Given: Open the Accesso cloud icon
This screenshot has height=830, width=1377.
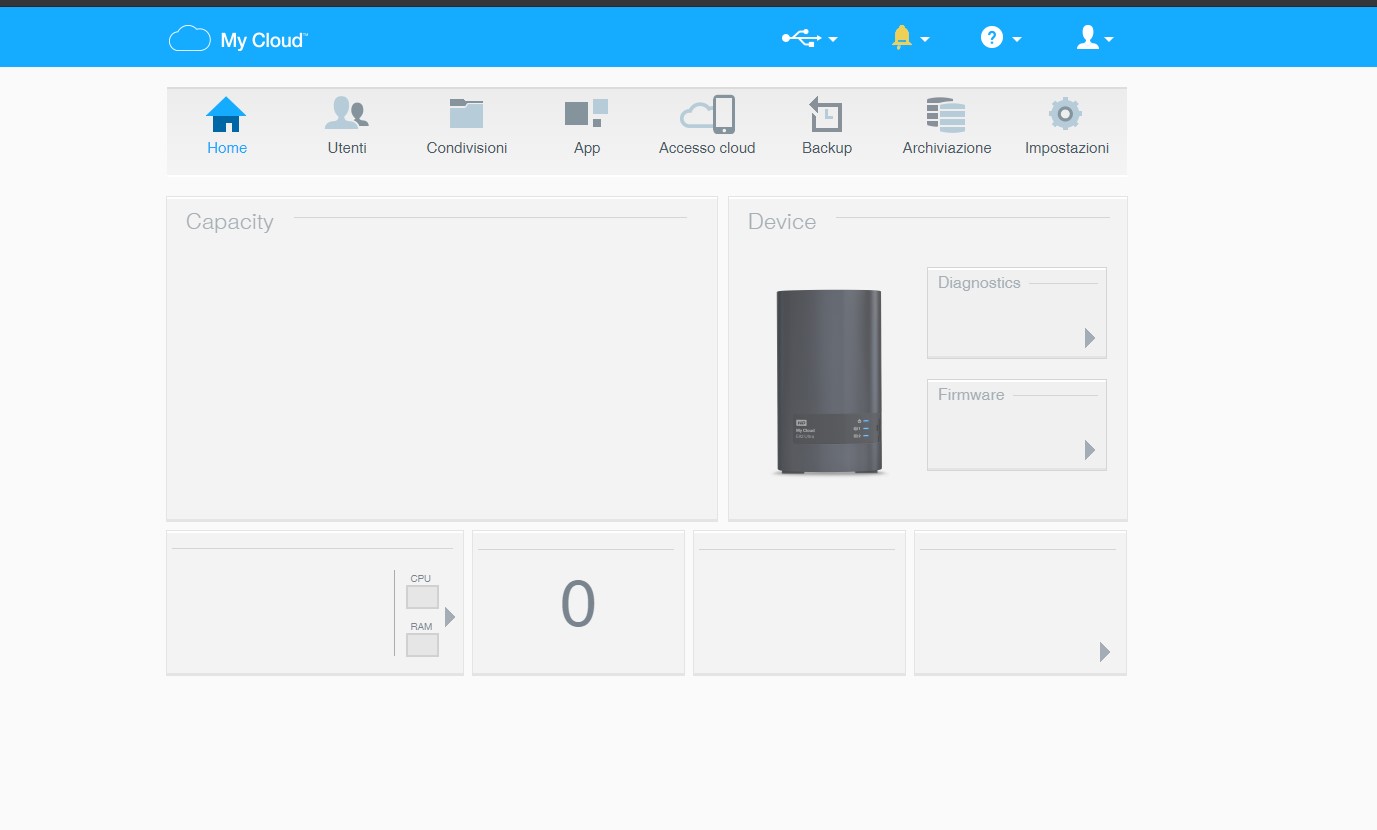Looking at the screenshot, I should [707, 114].
